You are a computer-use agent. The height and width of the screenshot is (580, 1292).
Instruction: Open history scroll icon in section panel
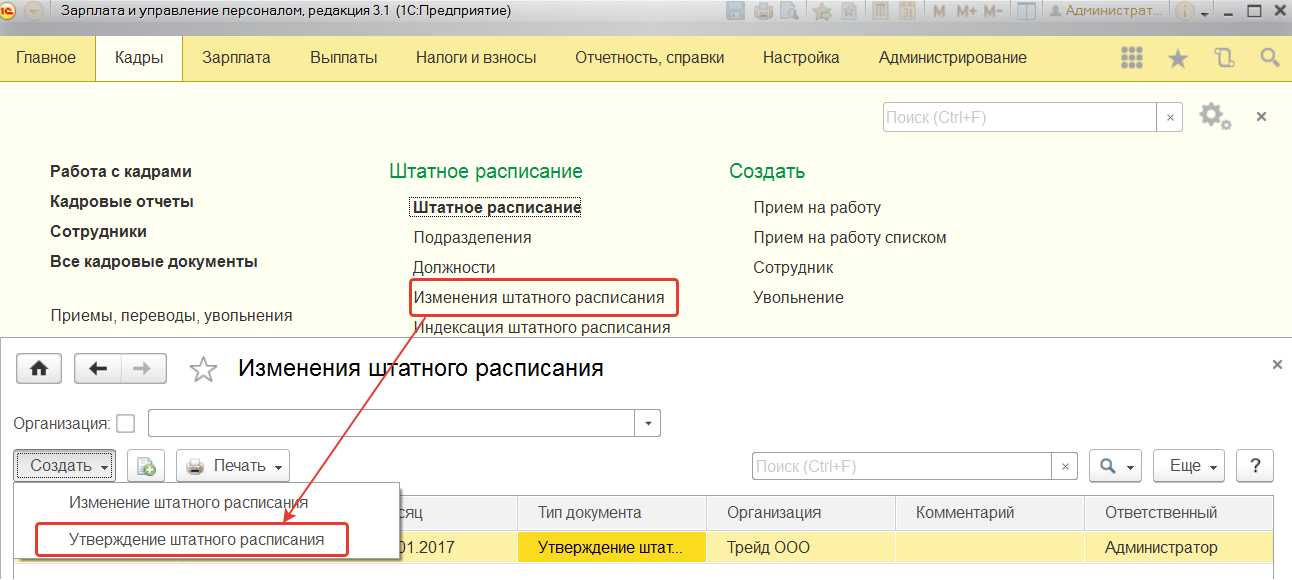[x=1224, y=58]
